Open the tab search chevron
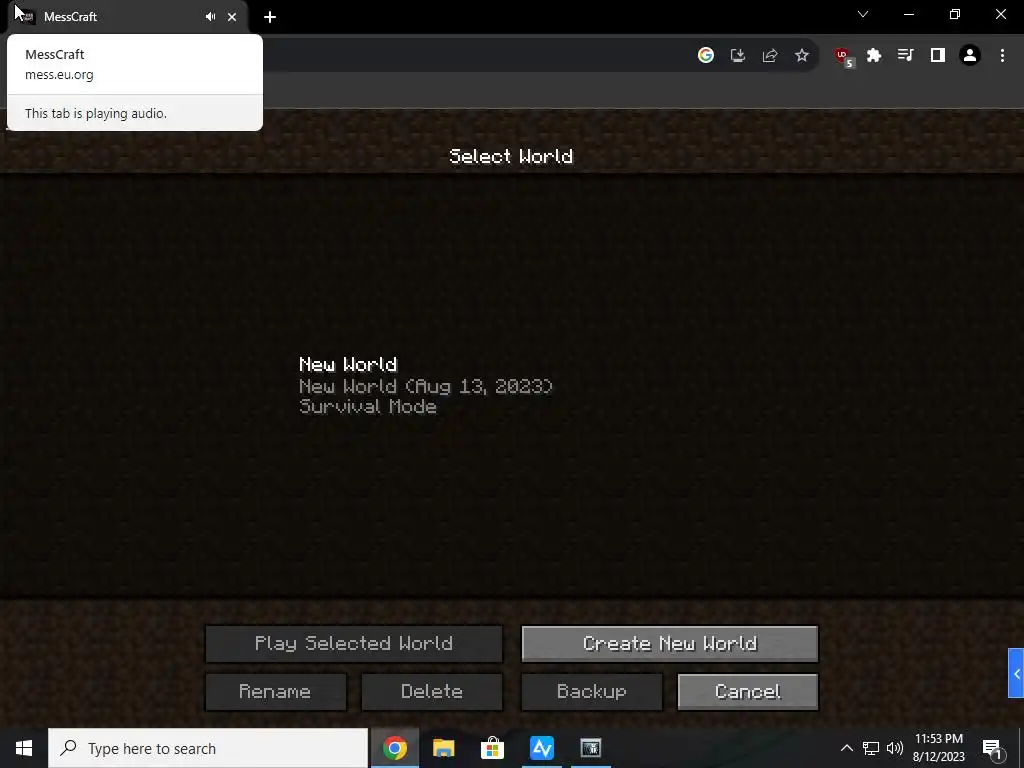This screenshot has height=768, width=1024. (x=863, y=14)
